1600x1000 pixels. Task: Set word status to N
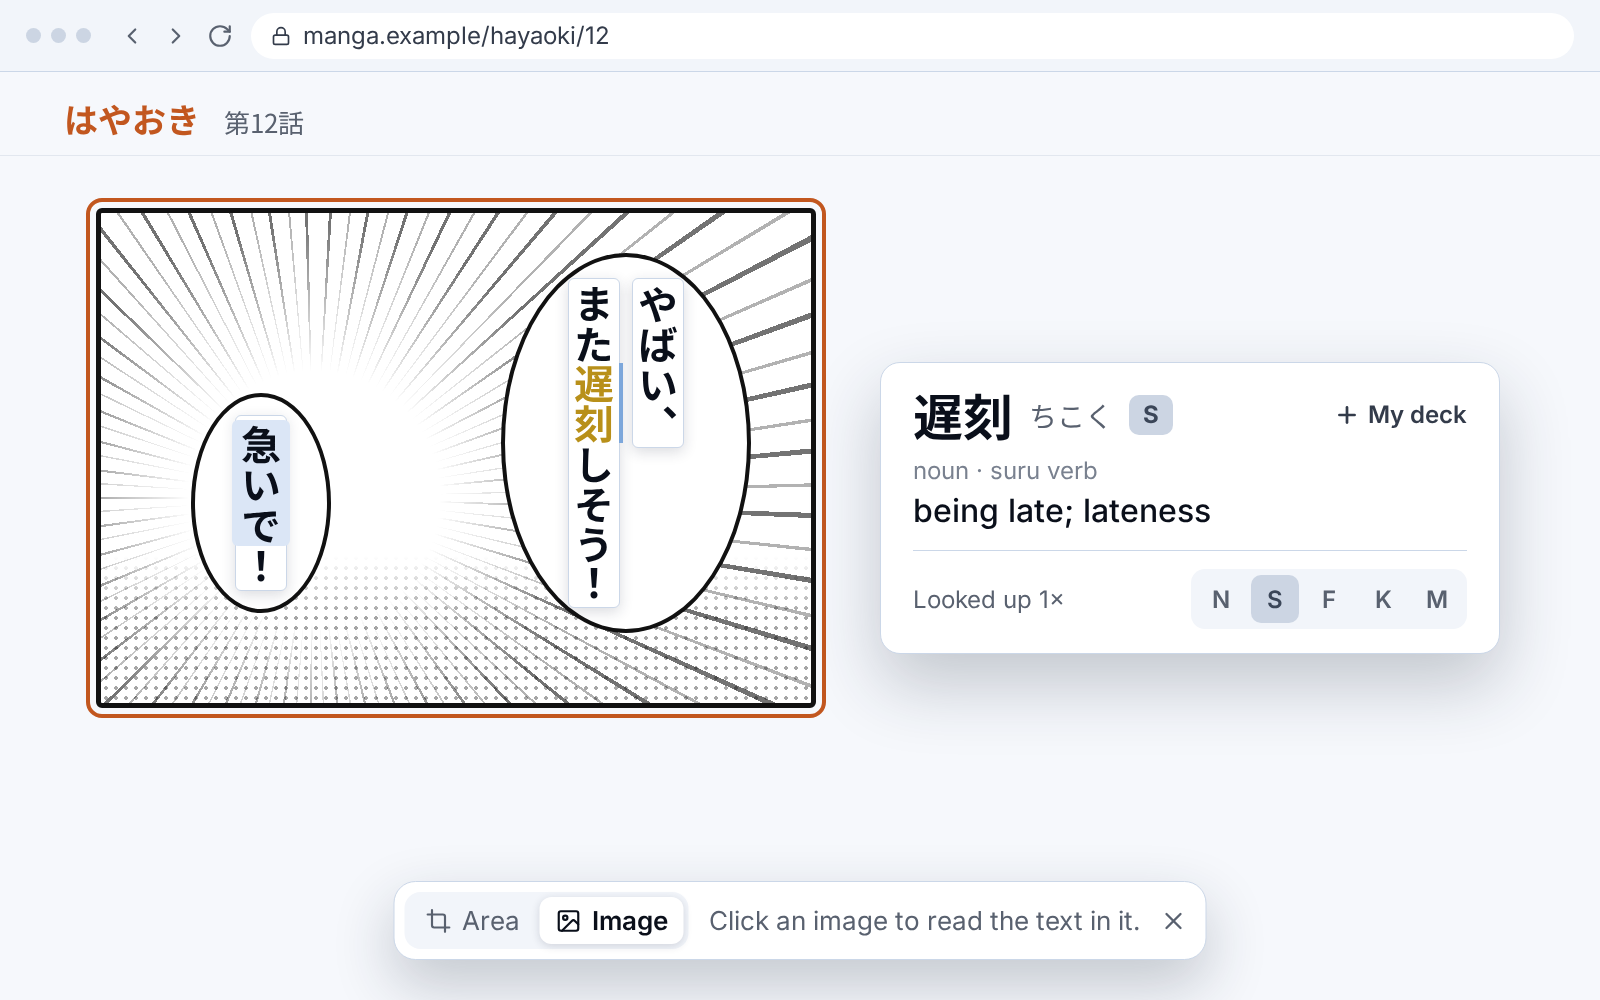(x=1221, y=599)
